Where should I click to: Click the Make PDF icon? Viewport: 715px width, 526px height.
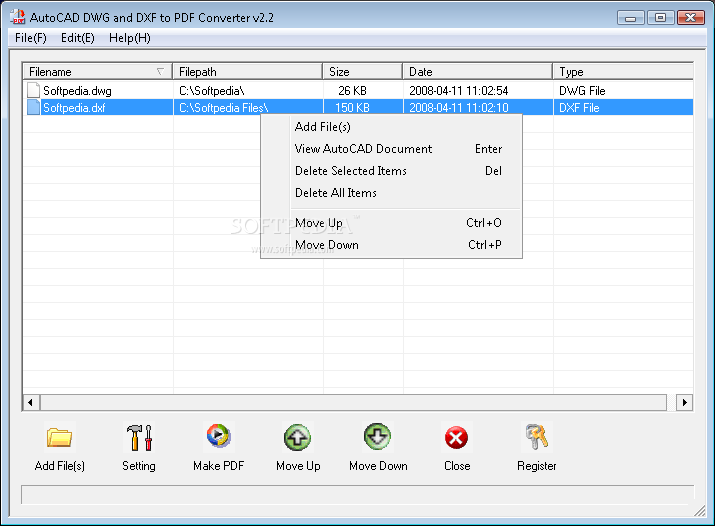[218, 436]
